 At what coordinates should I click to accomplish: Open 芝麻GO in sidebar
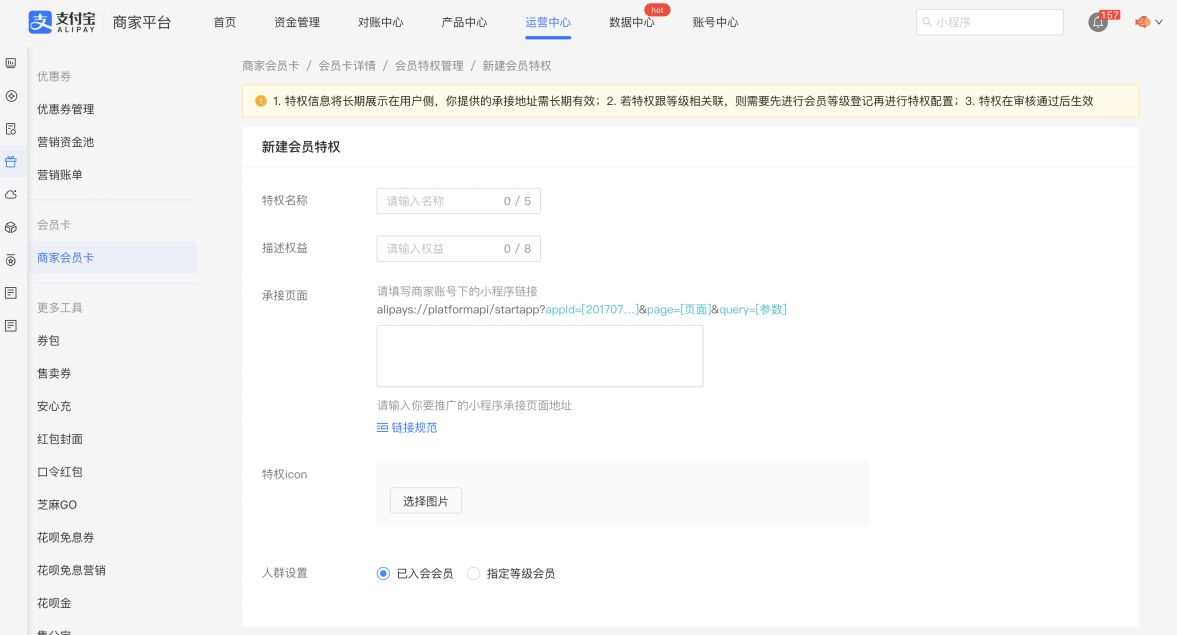pos(57,504)
